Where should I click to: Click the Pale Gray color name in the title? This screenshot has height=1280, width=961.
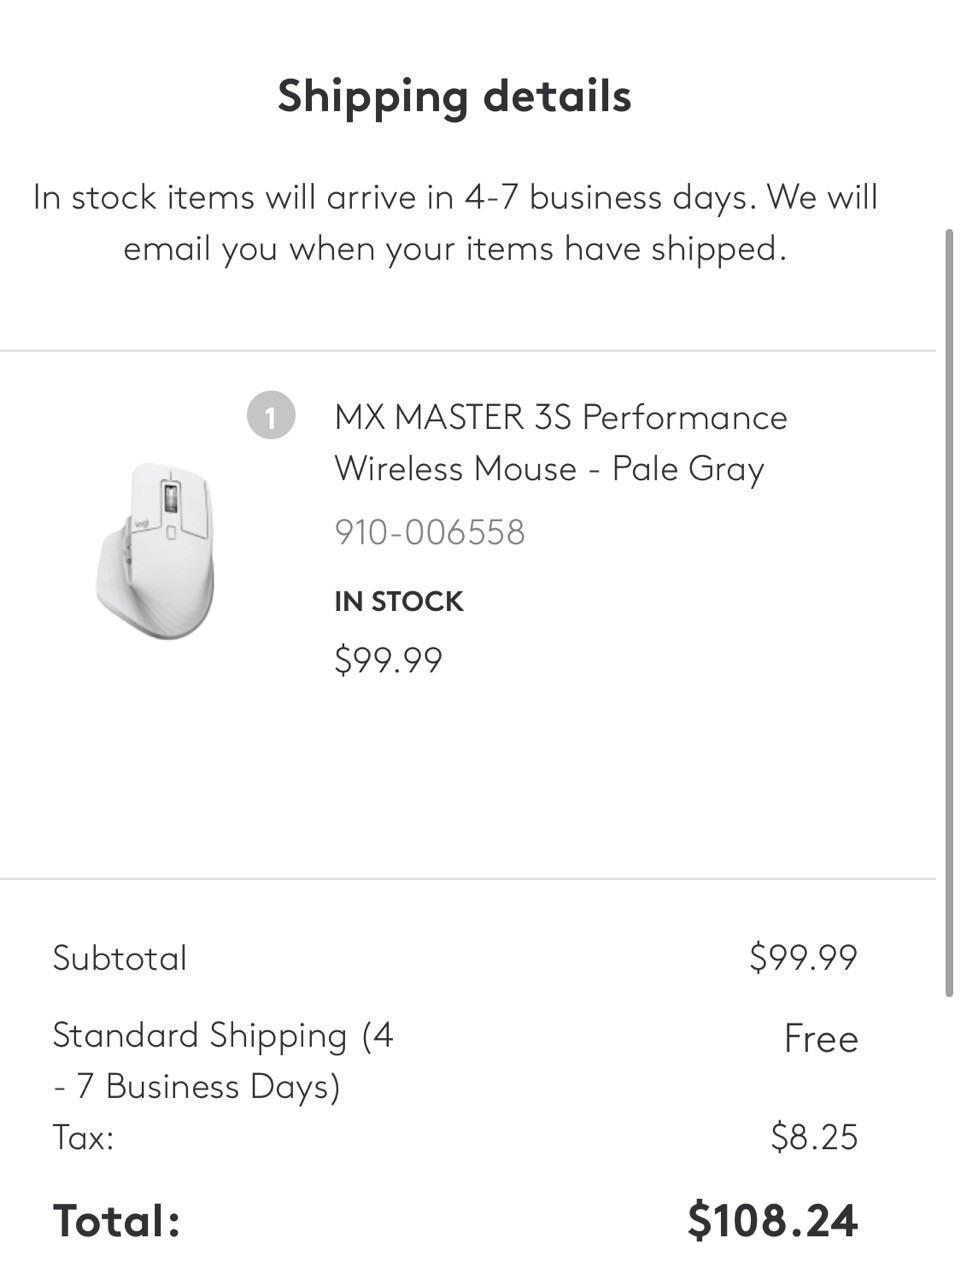[688, 469]
